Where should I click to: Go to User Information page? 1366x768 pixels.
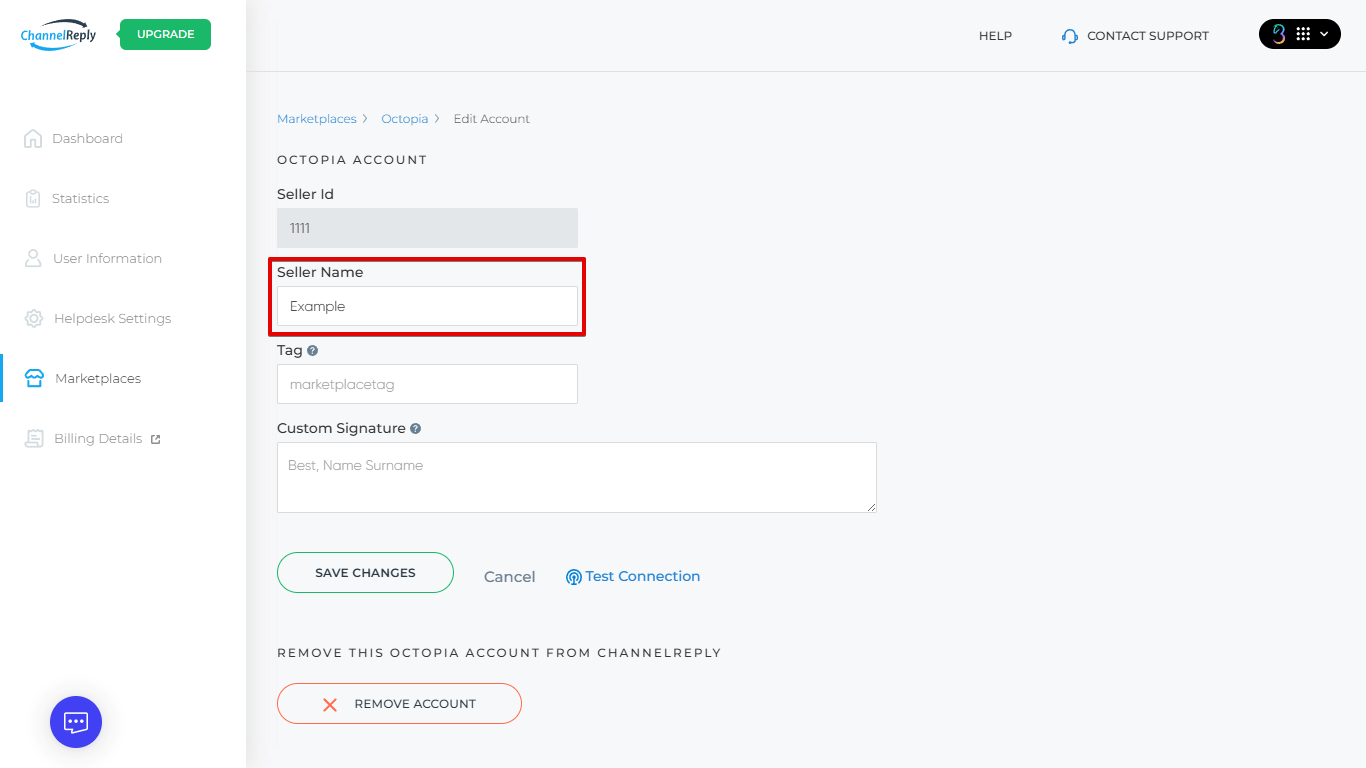point(107,258)
